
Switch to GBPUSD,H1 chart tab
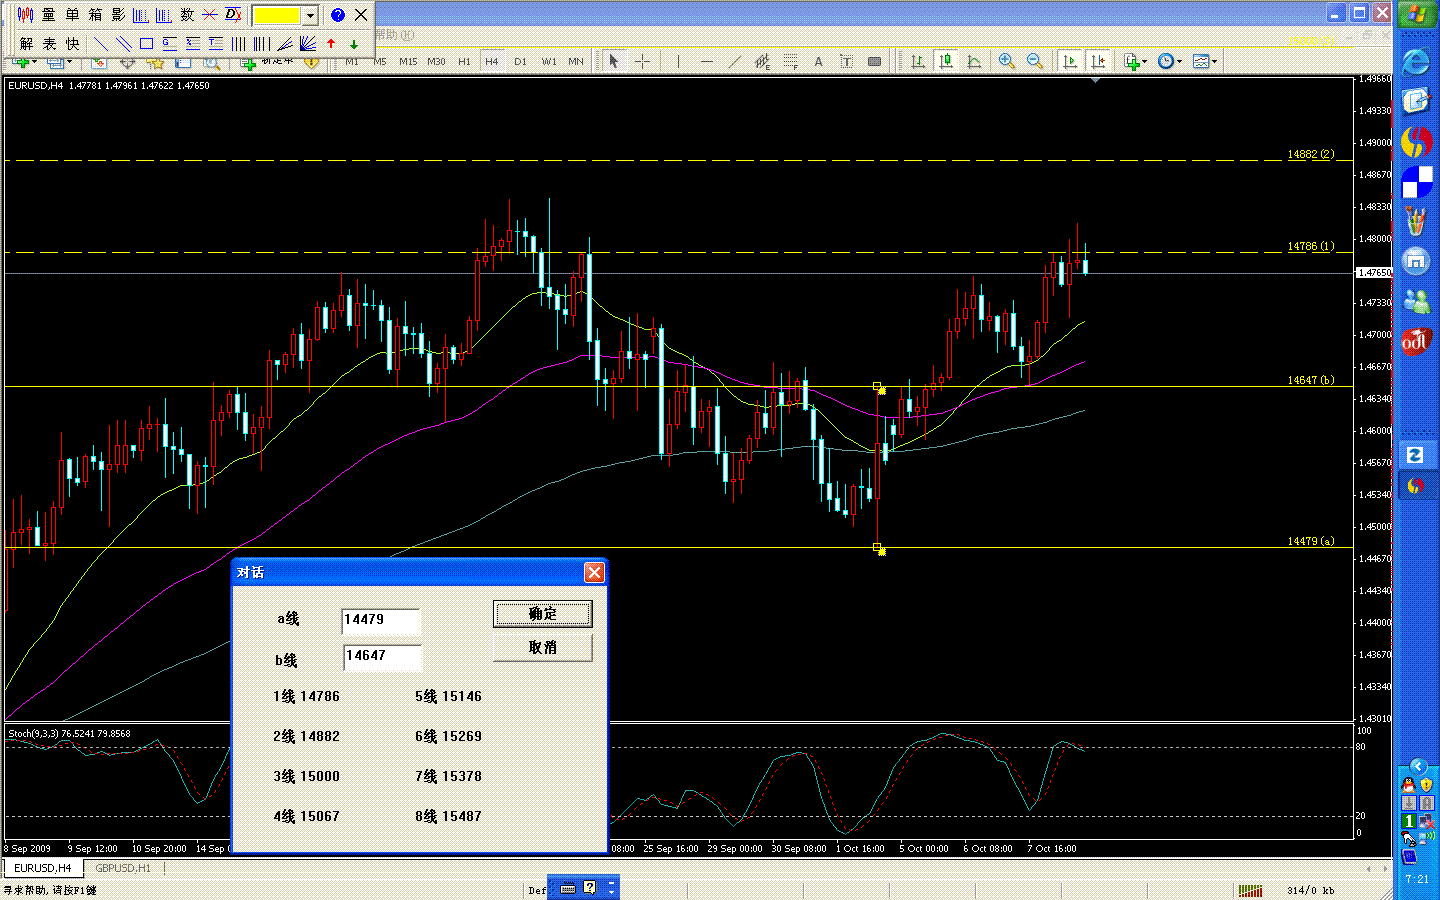123,868
